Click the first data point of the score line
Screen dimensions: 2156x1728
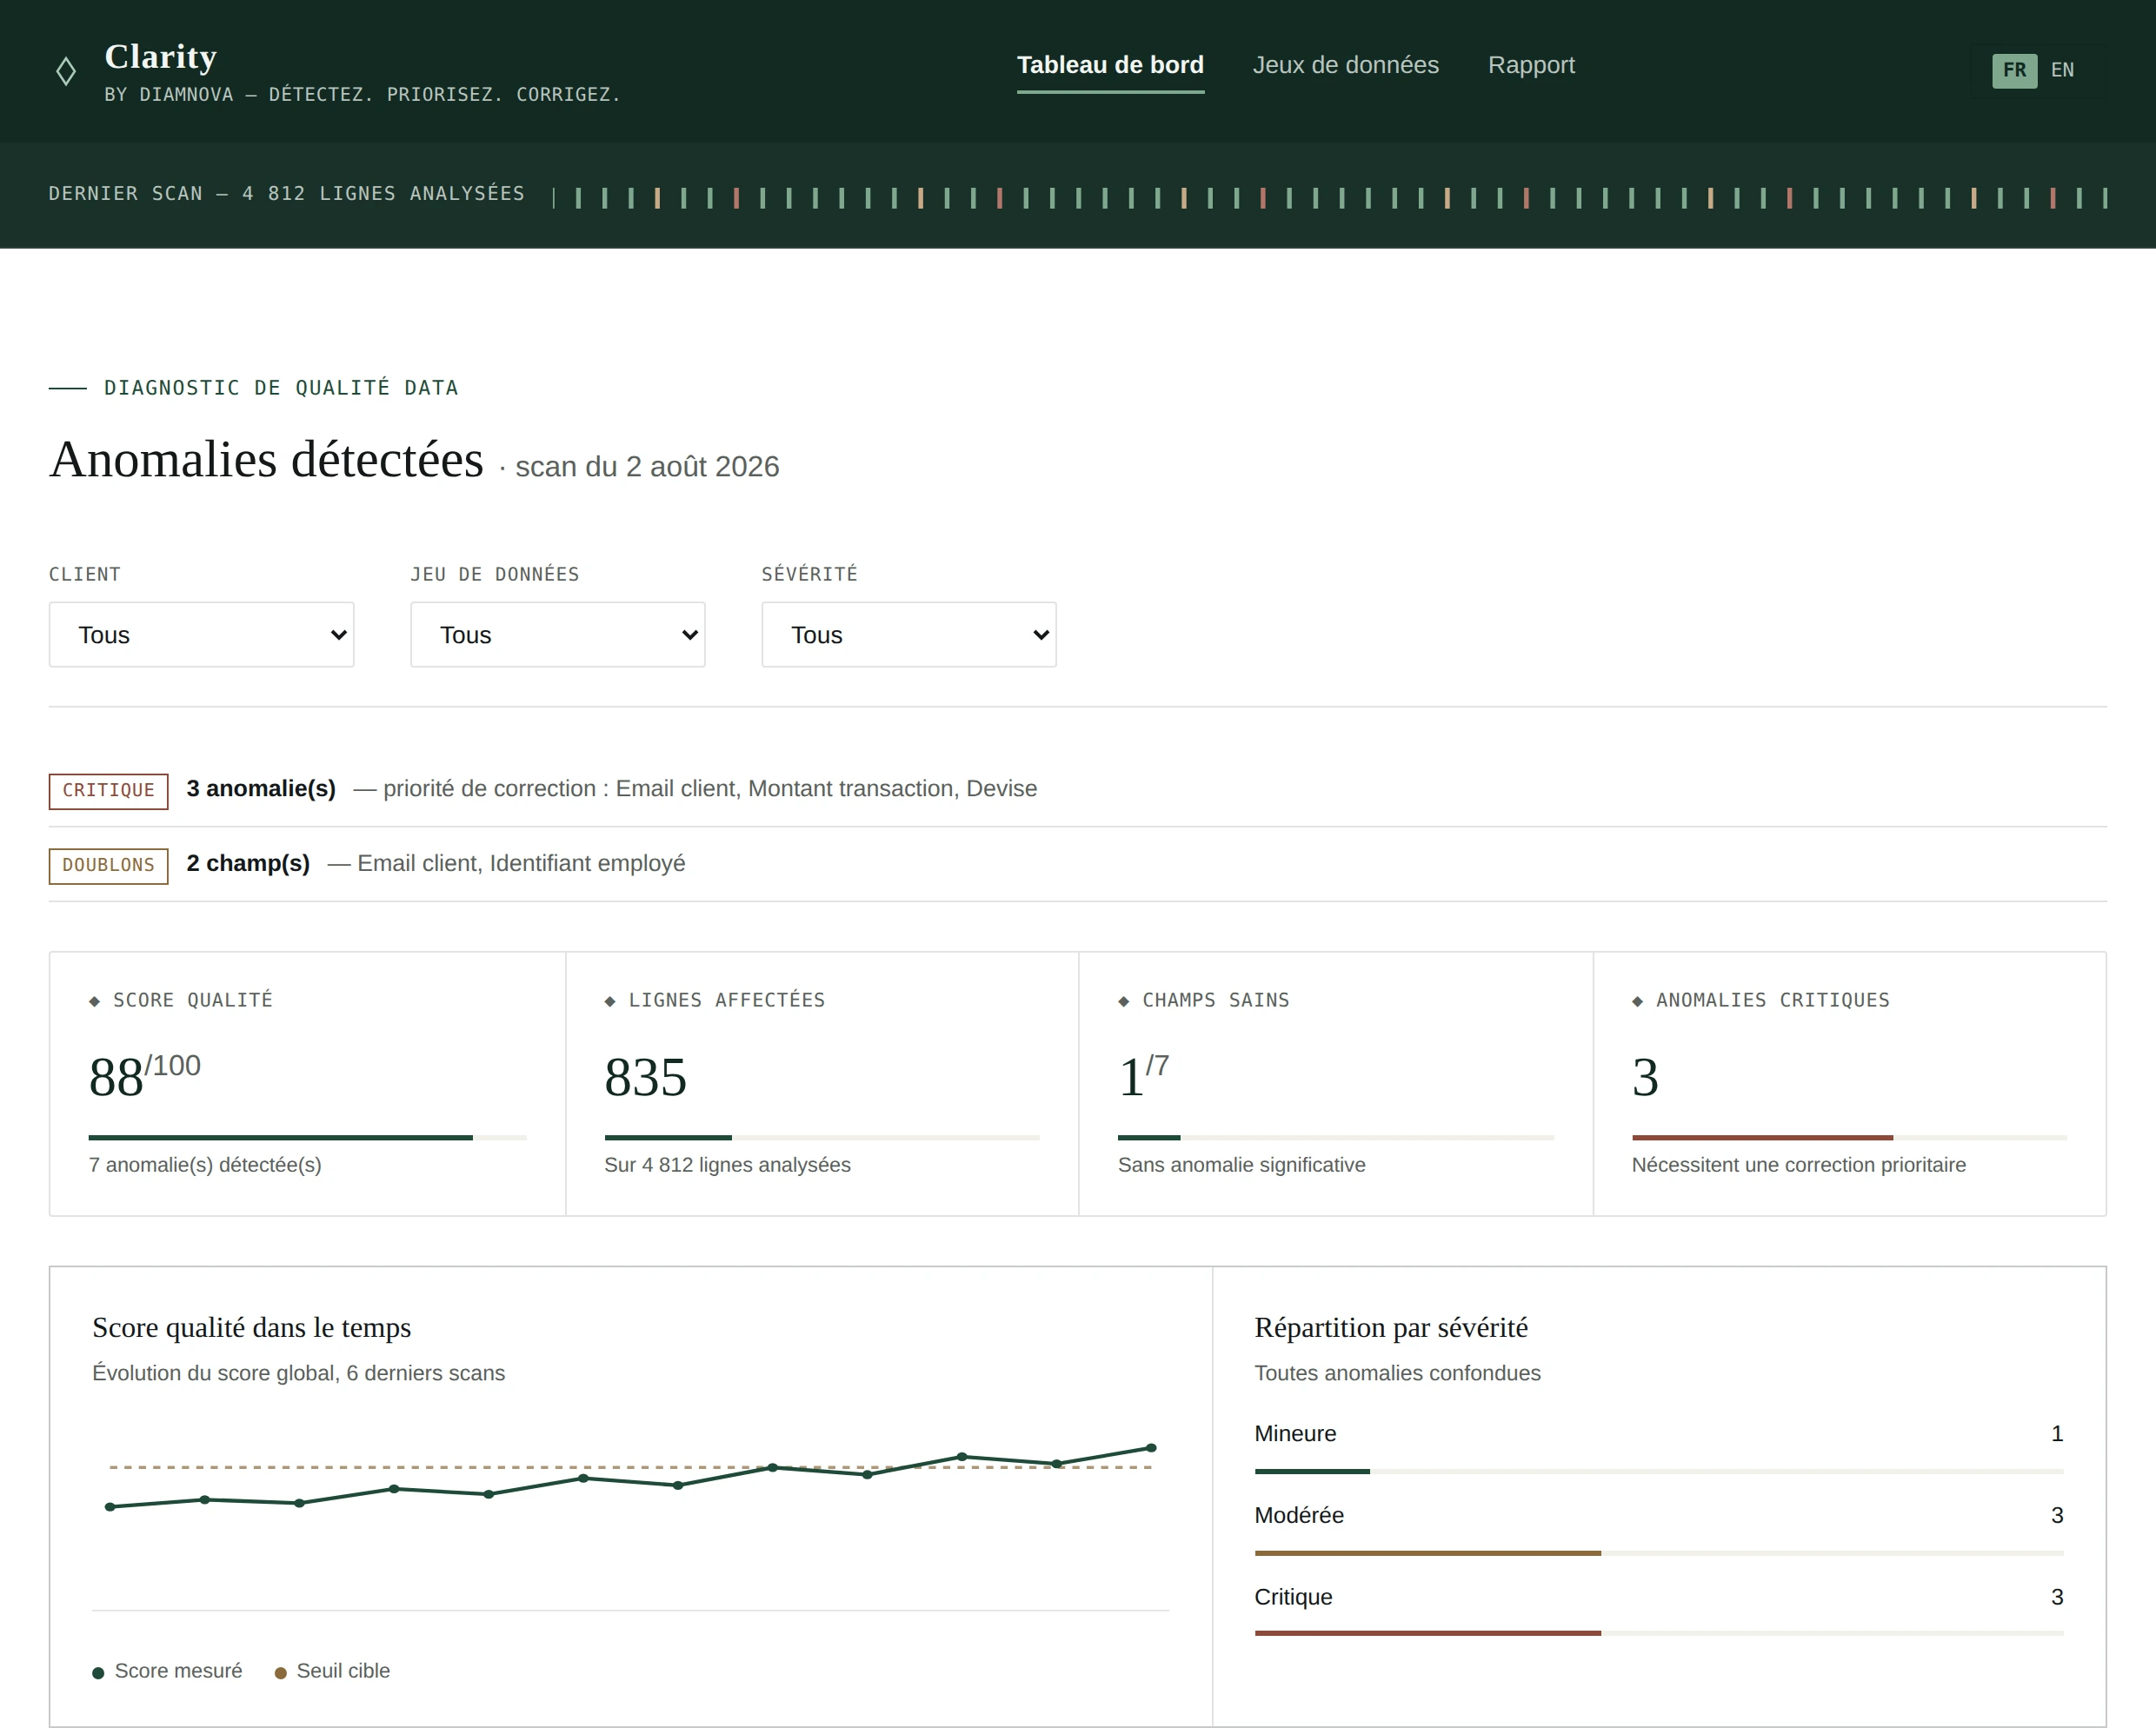(110, 1507)
